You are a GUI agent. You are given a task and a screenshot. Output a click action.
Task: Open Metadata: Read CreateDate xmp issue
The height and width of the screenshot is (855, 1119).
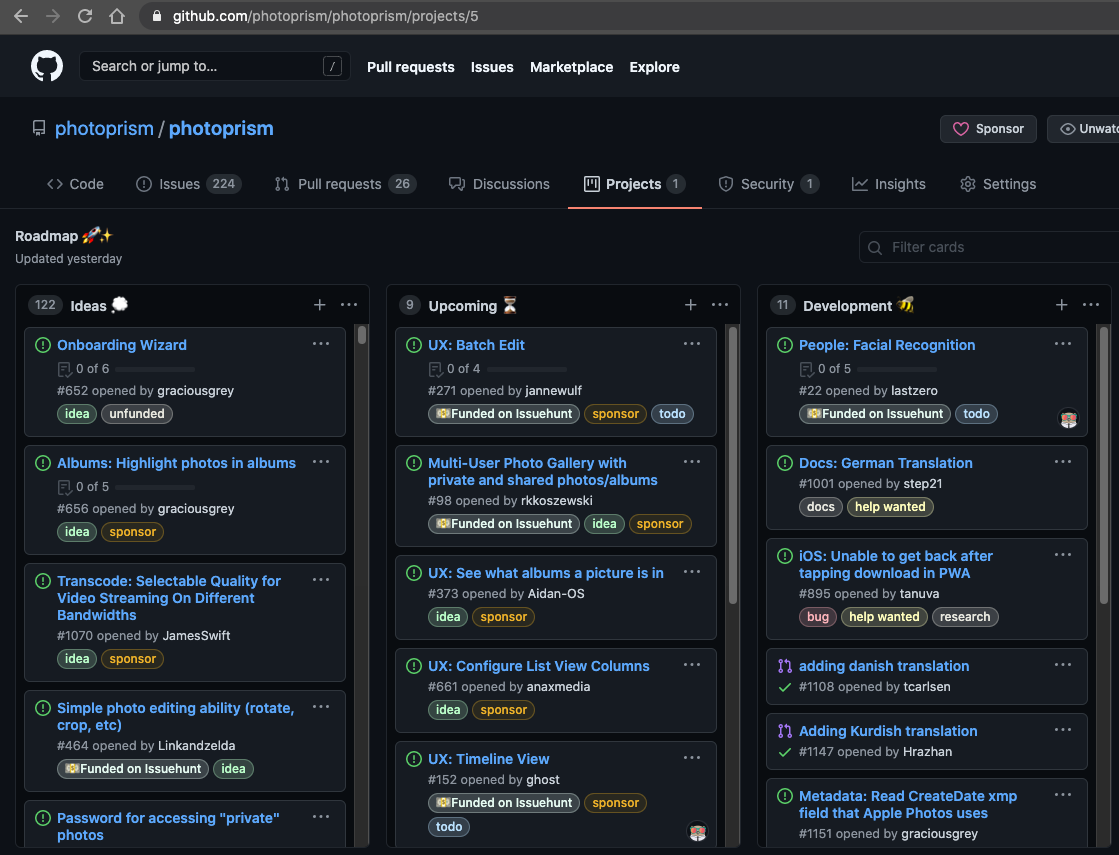[x=908, y=804]
